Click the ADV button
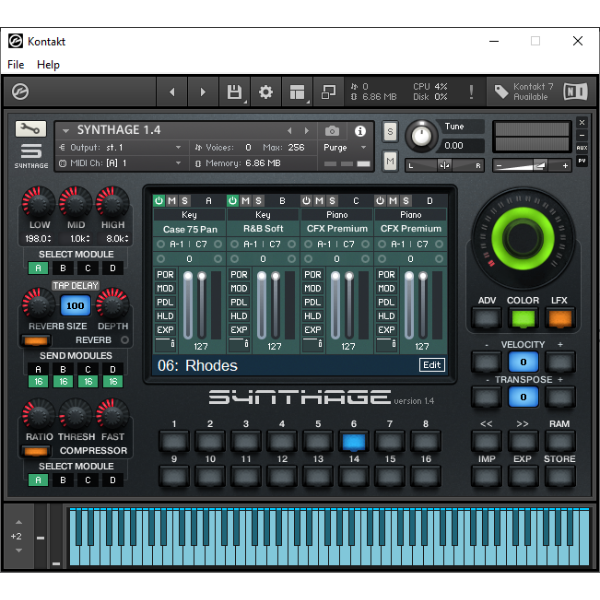The height and width of the screenshot is (600, 600). 486,318
